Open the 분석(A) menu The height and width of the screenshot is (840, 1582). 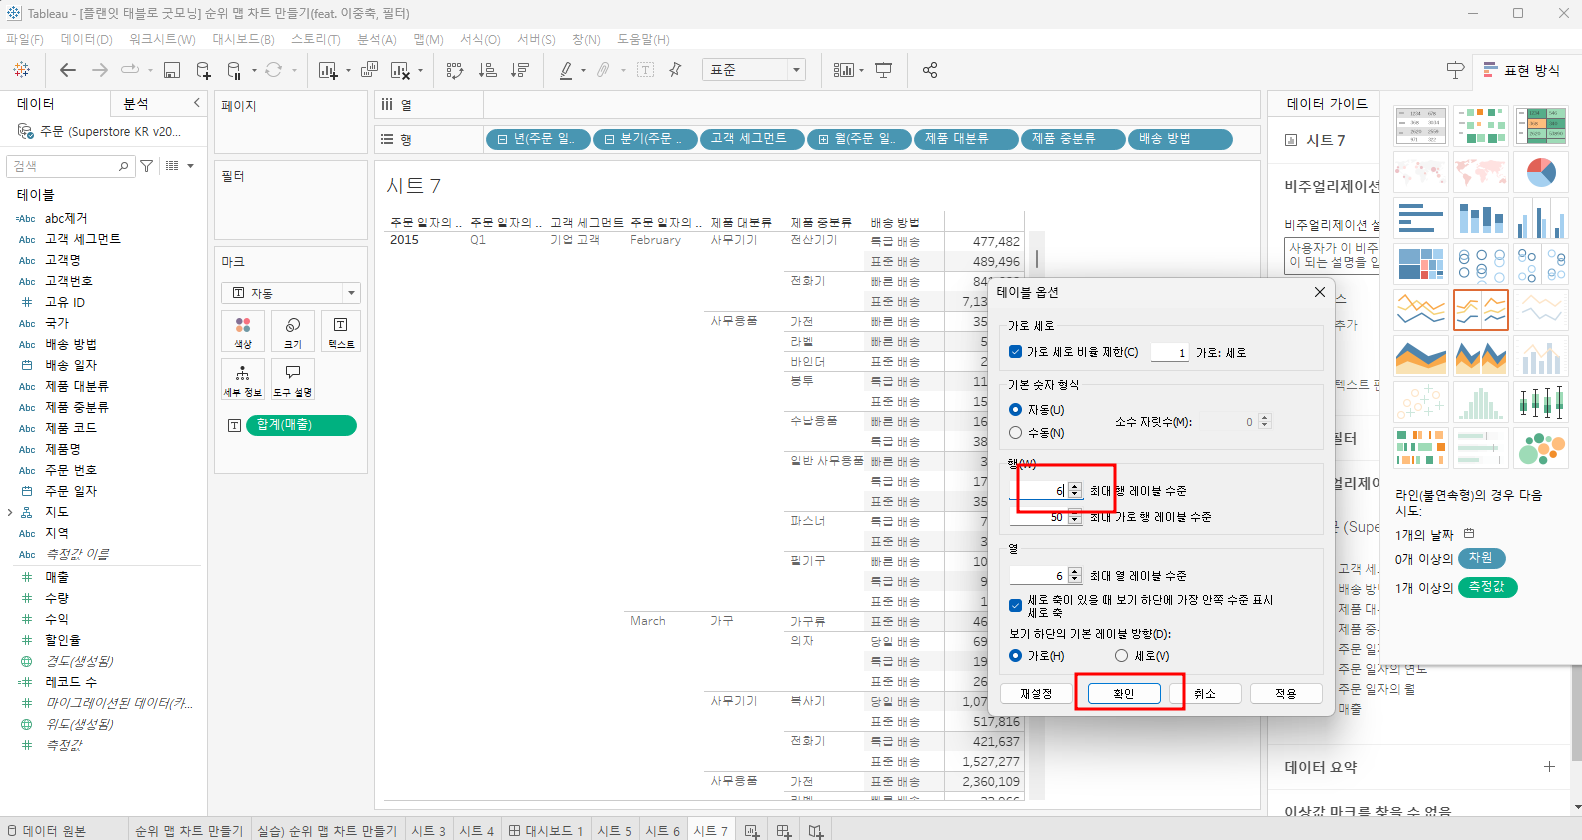pyautogui.click(x=377, y=39)
